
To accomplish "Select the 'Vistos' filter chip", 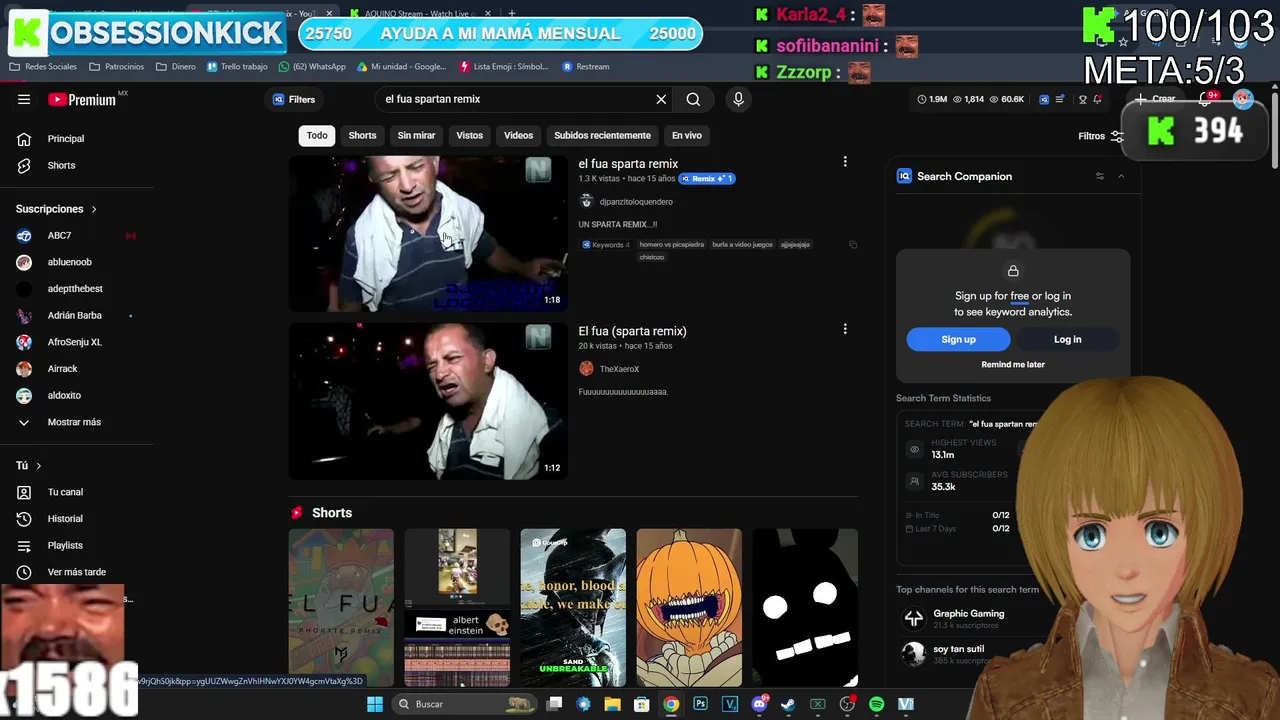I will 469,135.
